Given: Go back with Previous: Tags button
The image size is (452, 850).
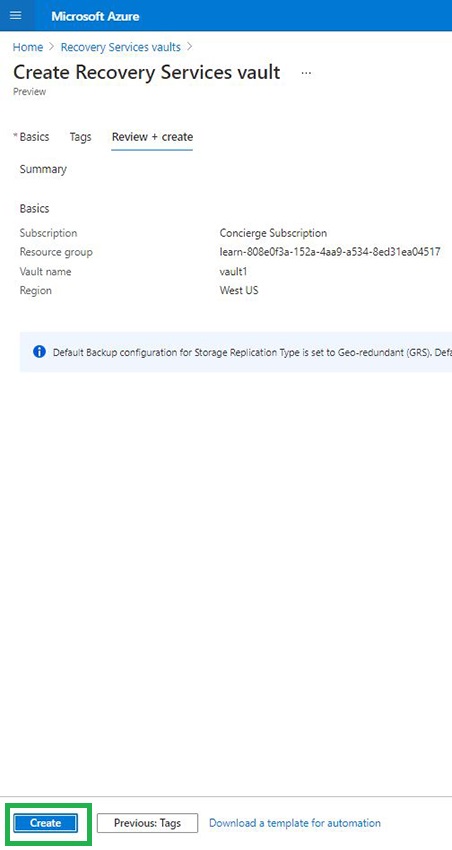Looking at the screenshot, I should (147, 823).
